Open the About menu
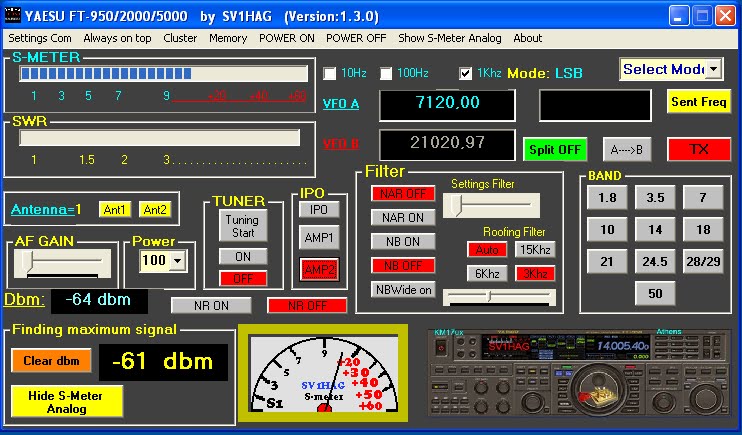This screenshot has height=435, width=742. pyautogui.click(x=528, y=38)
